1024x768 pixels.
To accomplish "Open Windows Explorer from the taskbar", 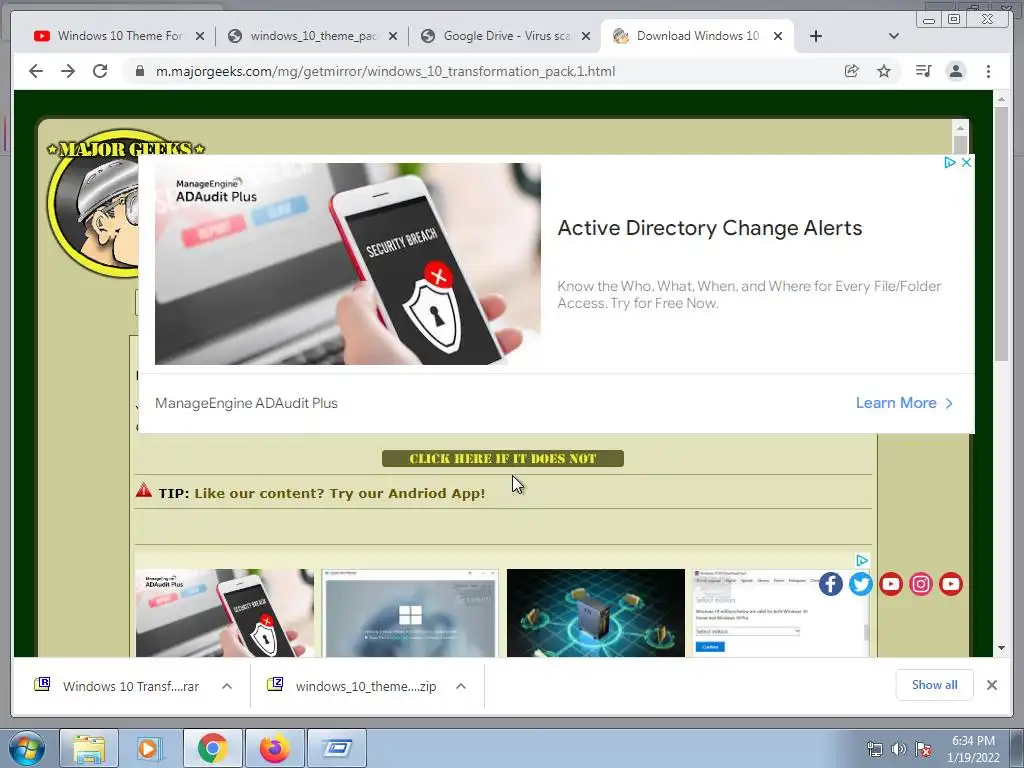I will pos(89,748).
